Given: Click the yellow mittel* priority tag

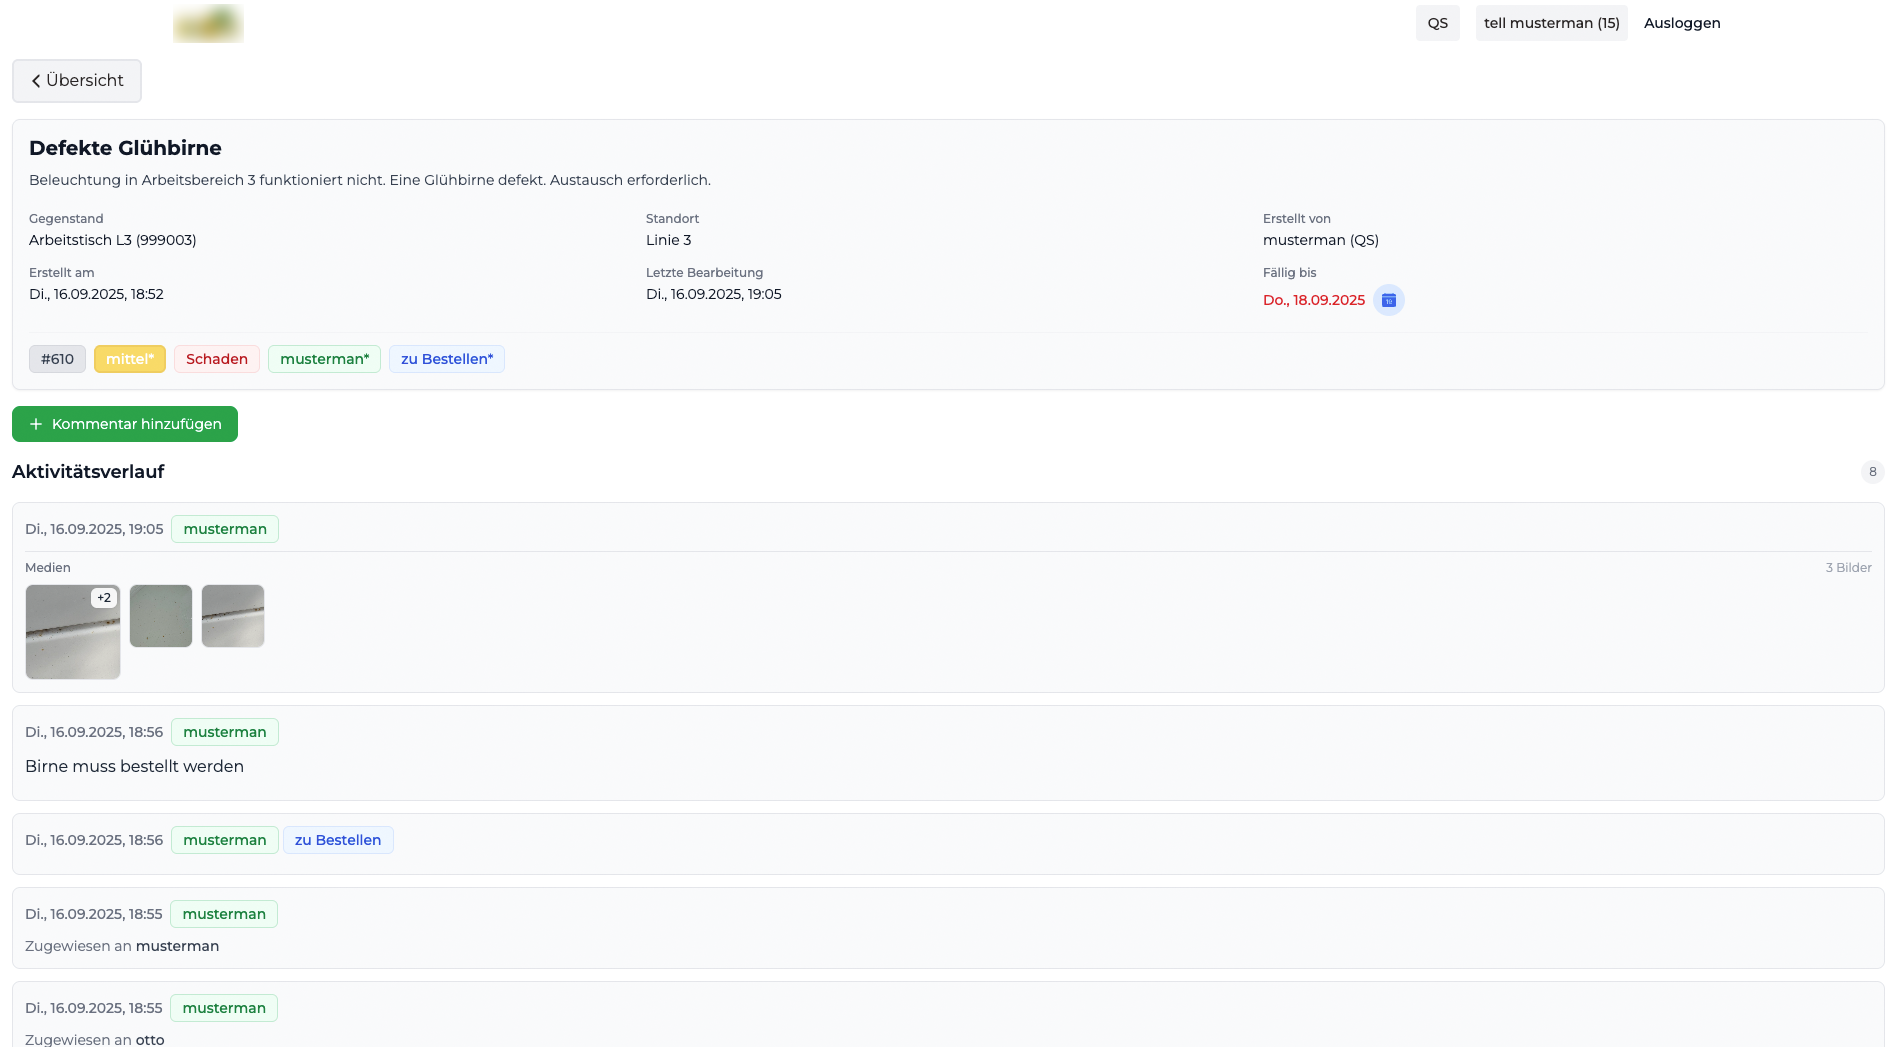Looking at the screenshot, I should point(130,359).
